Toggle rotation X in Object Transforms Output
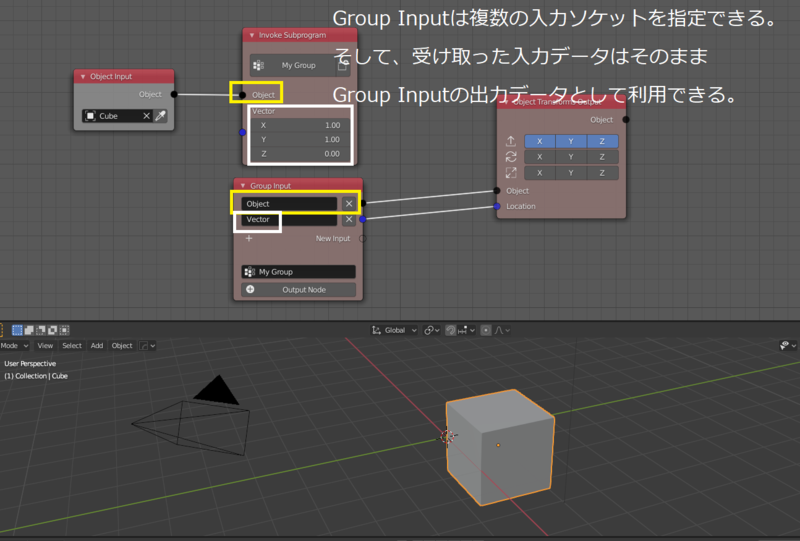 coord(540,157)
